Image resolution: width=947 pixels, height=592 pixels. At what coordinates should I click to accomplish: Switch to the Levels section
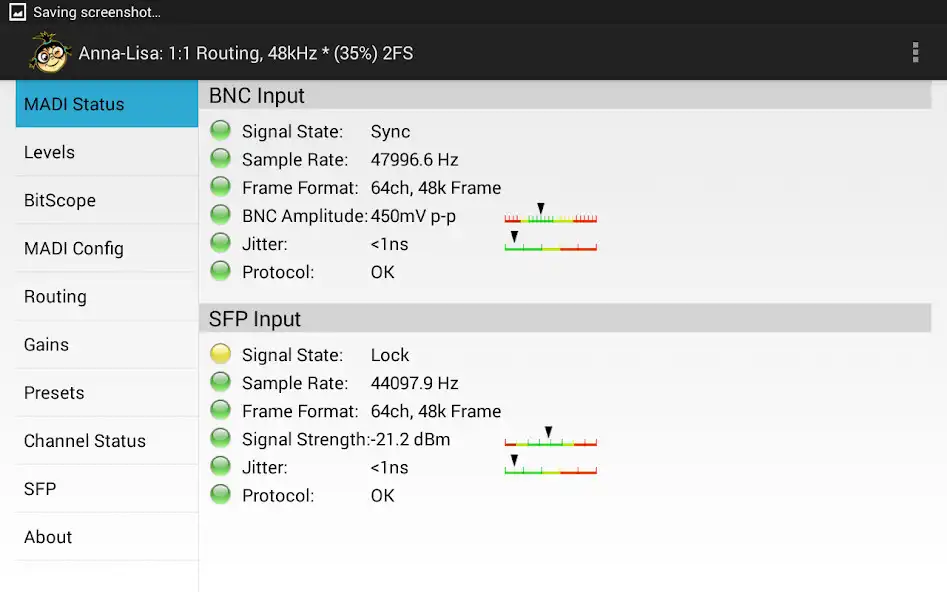pos(107,152)
